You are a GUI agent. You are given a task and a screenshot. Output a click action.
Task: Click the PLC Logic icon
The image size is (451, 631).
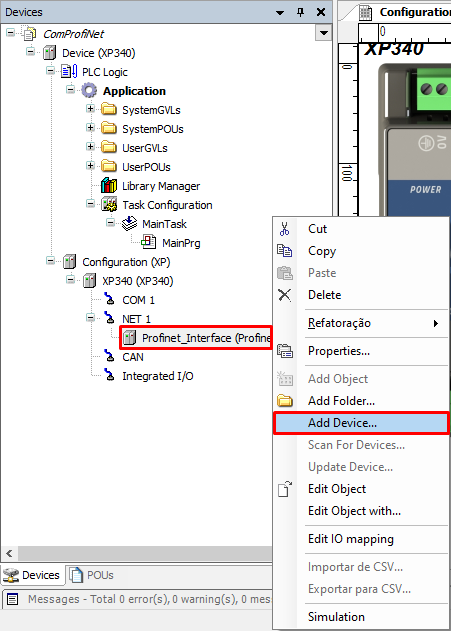coord(69,72)
